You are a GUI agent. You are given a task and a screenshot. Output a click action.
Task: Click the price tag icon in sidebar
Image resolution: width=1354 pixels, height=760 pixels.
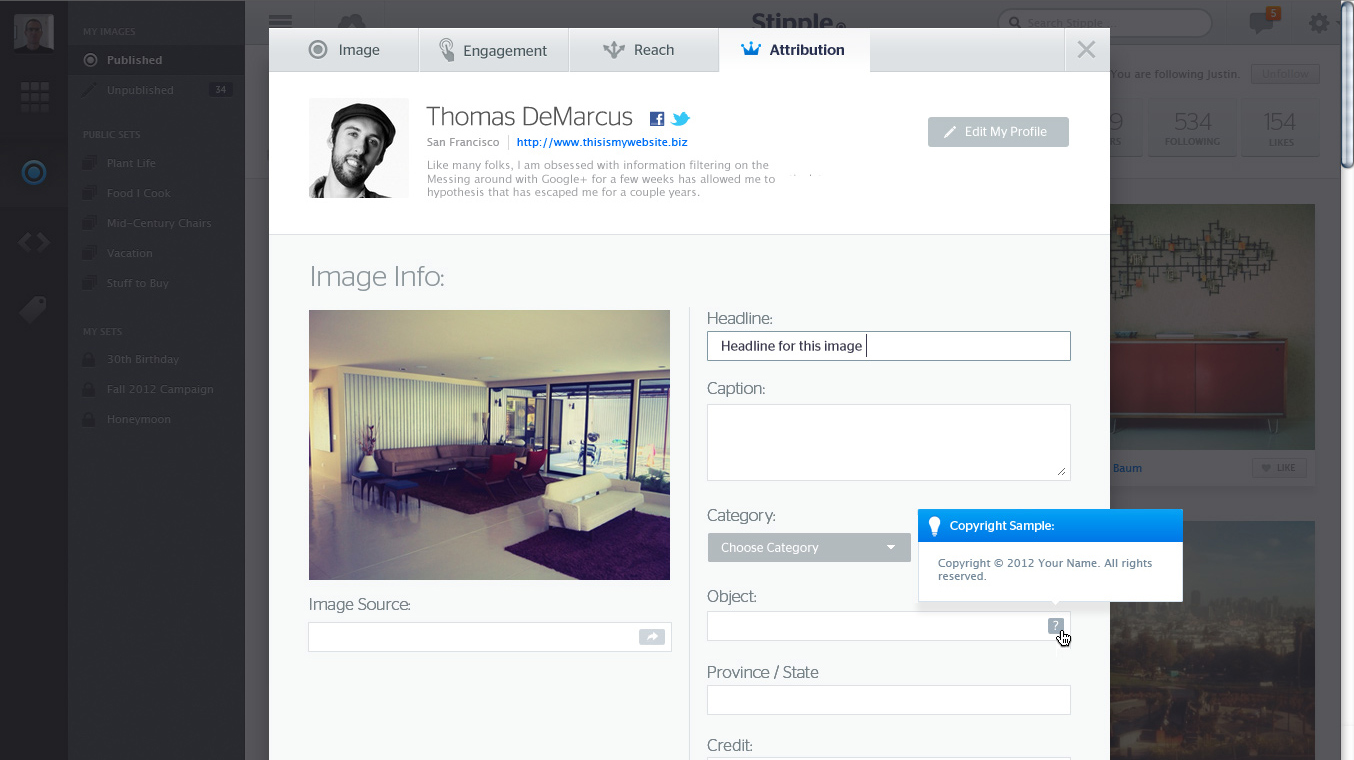34,310
